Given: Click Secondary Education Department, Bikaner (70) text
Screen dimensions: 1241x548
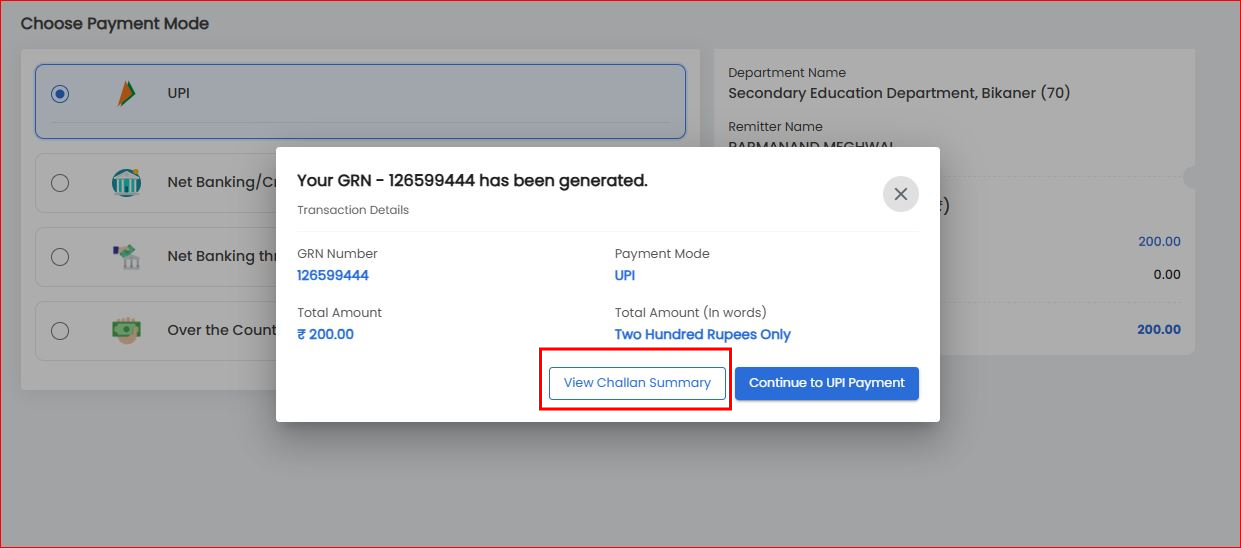Looking at the screenshot, I should pos(899,93).
